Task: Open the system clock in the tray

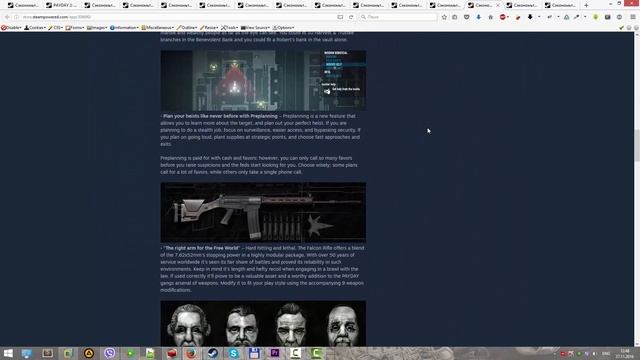Action: click(625, 353)
